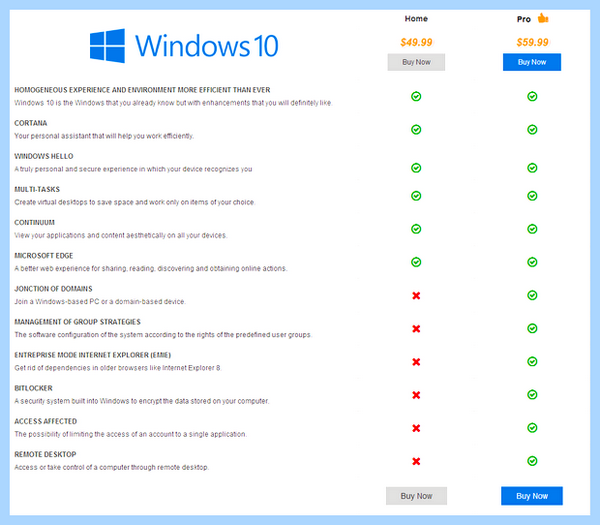
Task: Click the 'Windows 10 is the Windows' description
Action: [x=173, y=103]
